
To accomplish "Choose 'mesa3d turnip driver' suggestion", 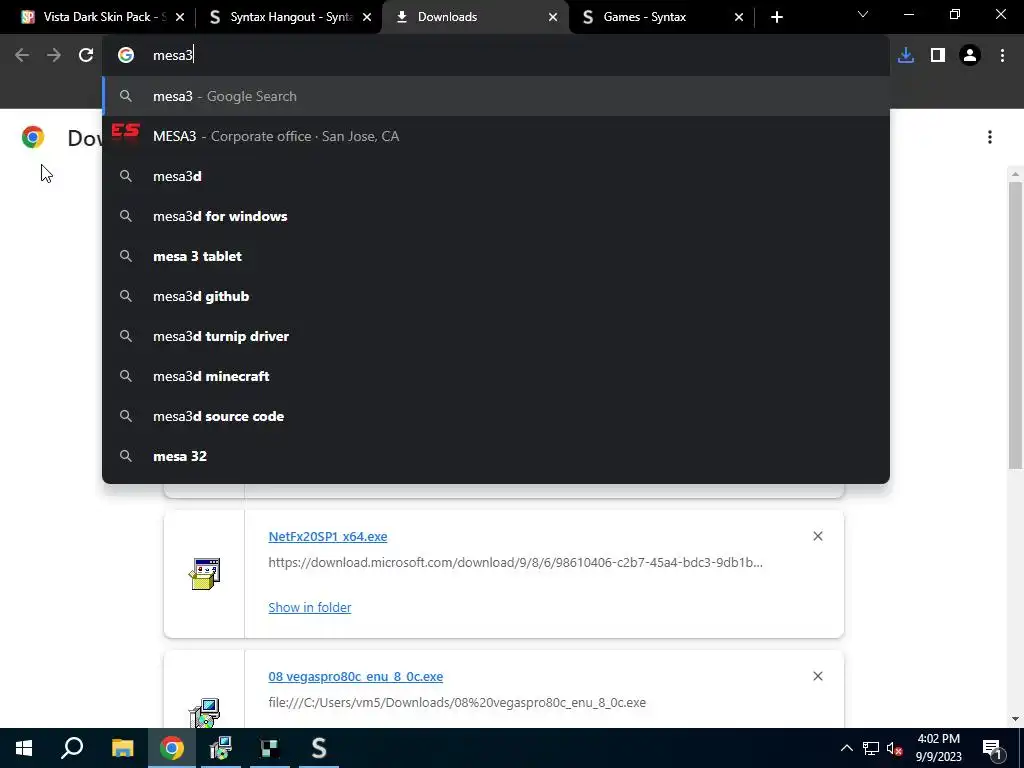I will pyautogui.click(x=496, y=336).
